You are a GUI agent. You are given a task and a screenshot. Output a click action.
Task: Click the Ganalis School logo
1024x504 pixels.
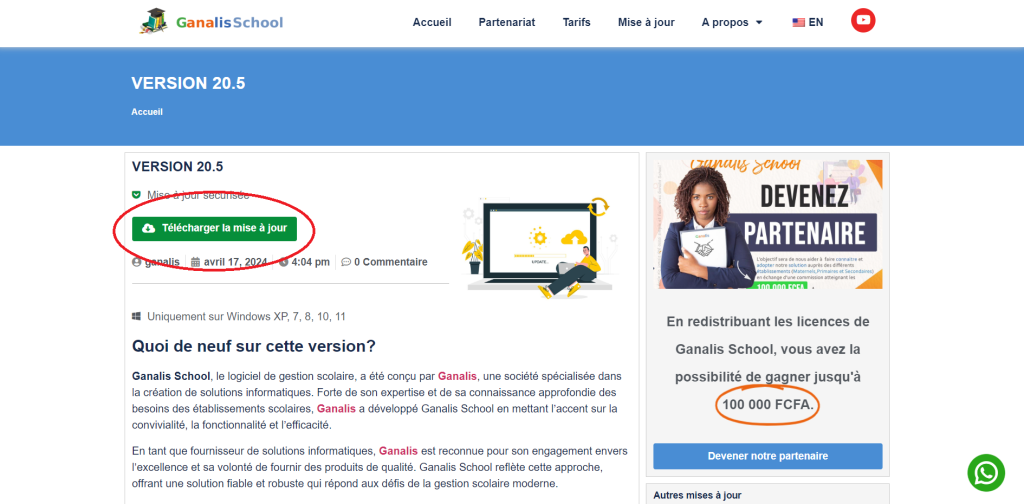pos(211,22)
